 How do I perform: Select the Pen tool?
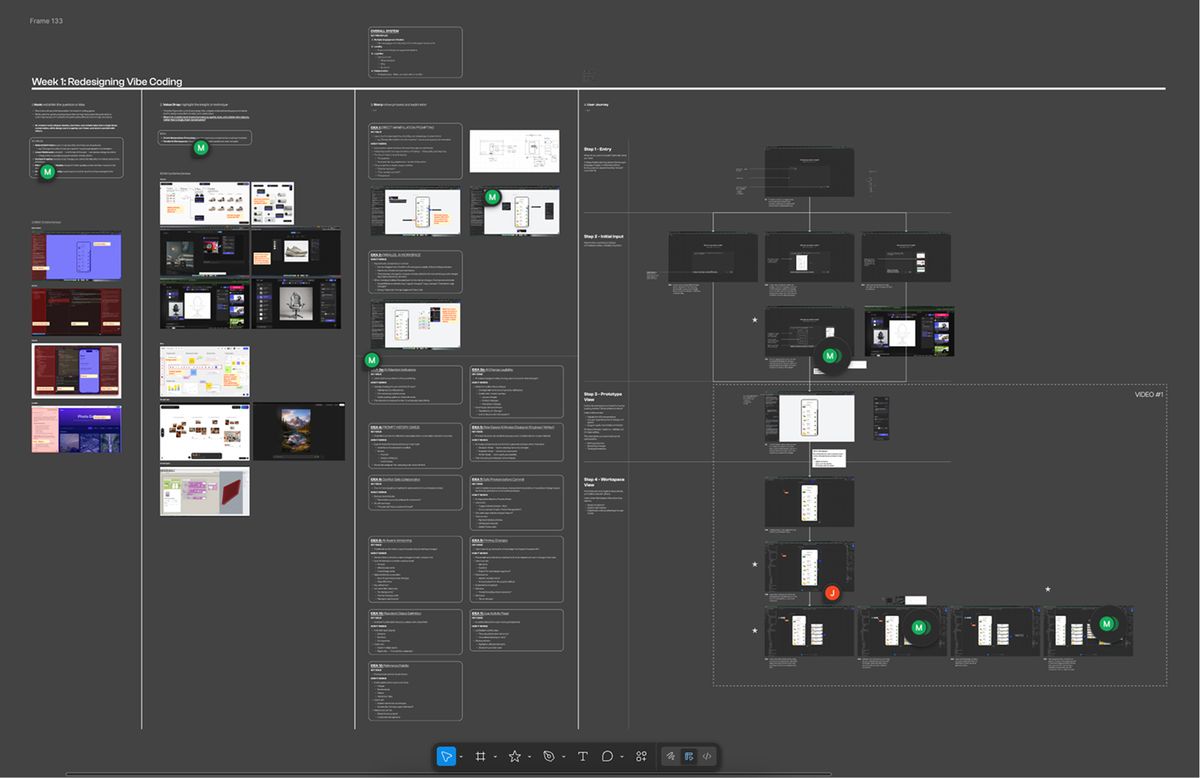point(548,756)
